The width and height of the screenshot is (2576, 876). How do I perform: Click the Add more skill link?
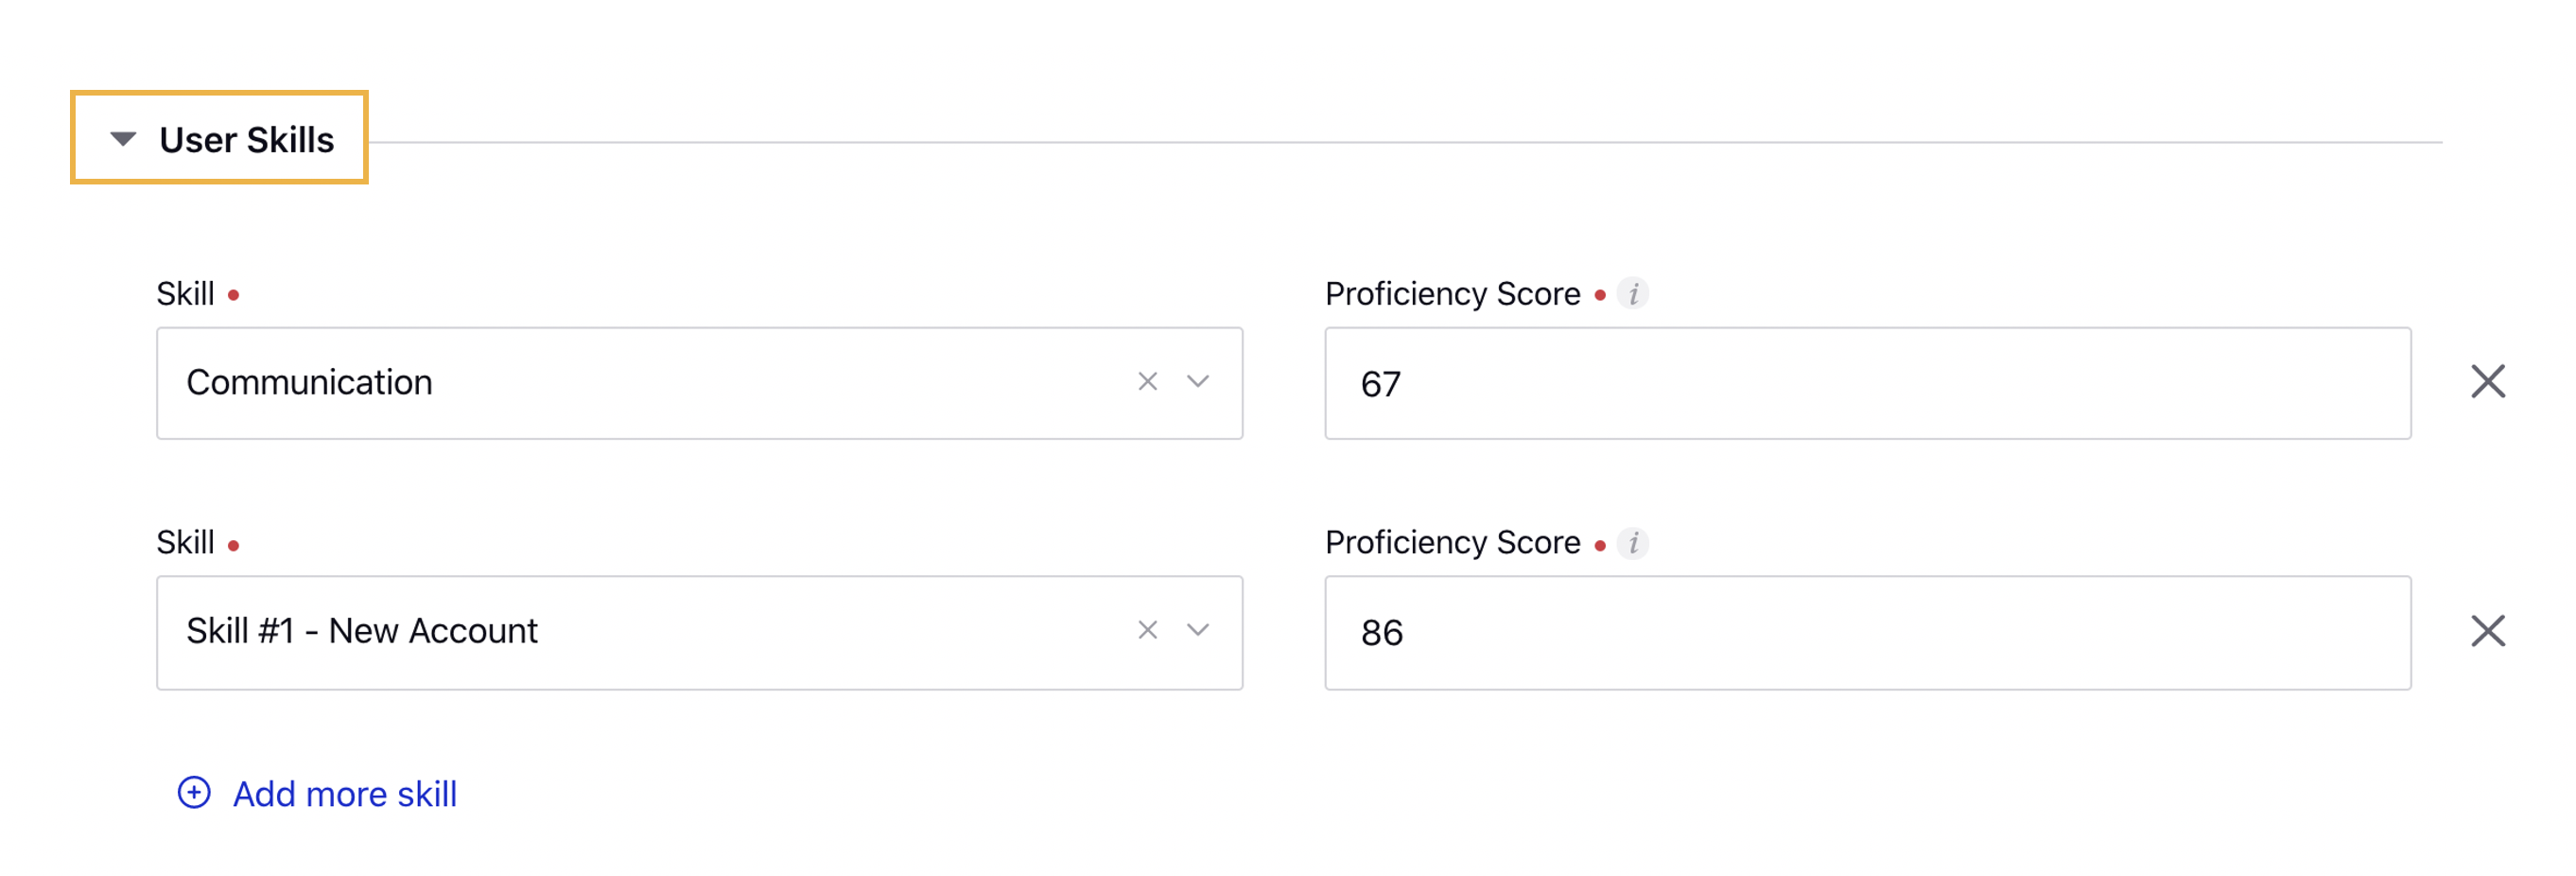click(x=344, y=794)
